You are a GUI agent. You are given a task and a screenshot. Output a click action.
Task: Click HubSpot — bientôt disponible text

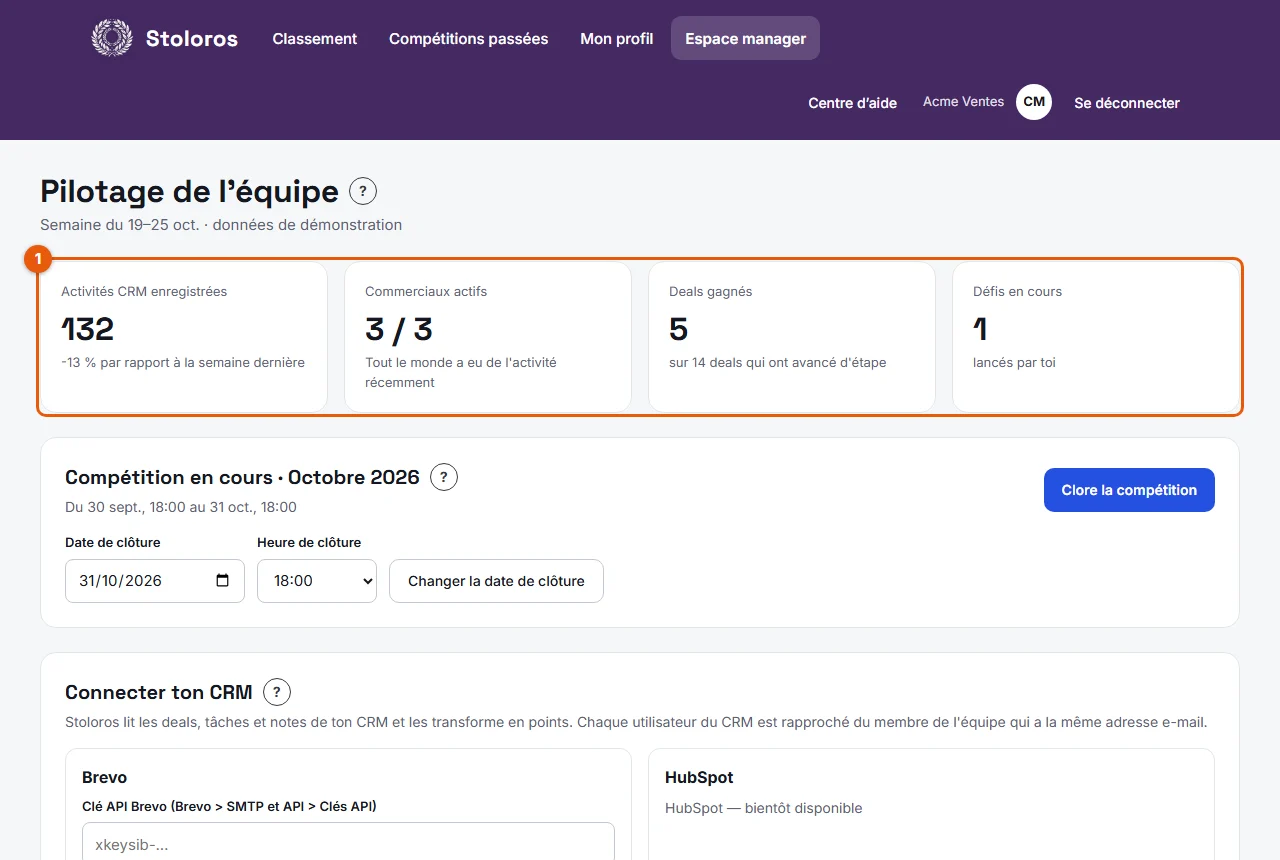pos(763,808)
